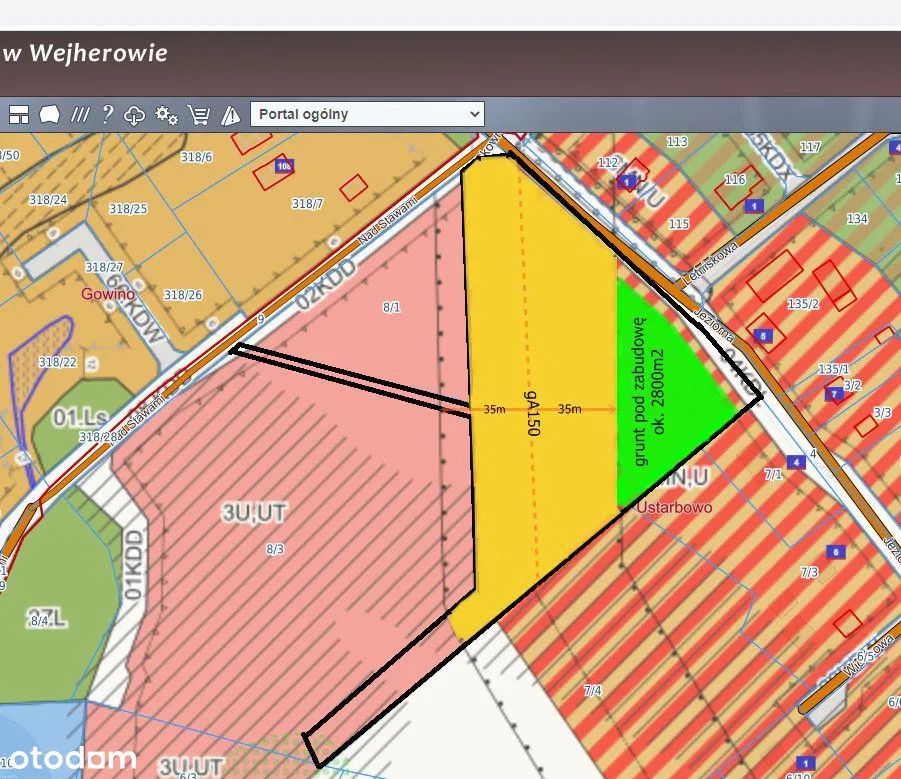
Task: Open help via question mark icon
Action: click(107, 115)
